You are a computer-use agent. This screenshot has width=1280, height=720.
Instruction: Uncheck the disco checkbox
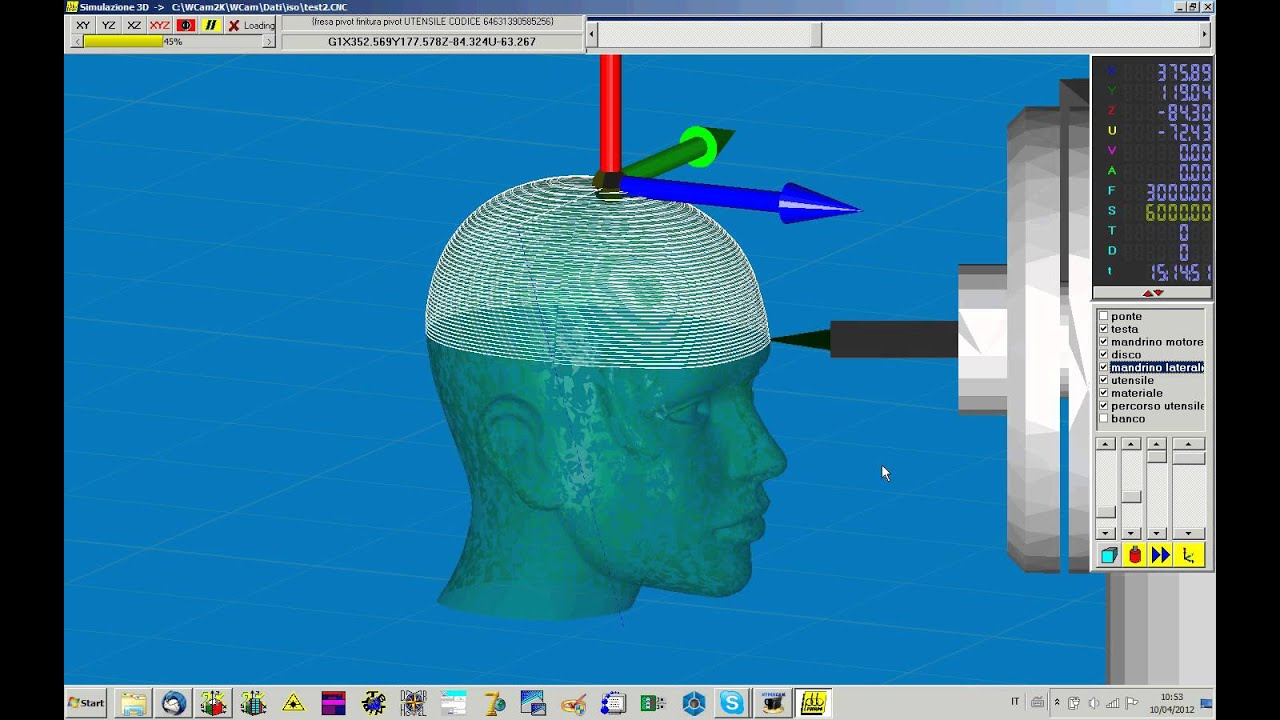click(x=1104, y=354)
